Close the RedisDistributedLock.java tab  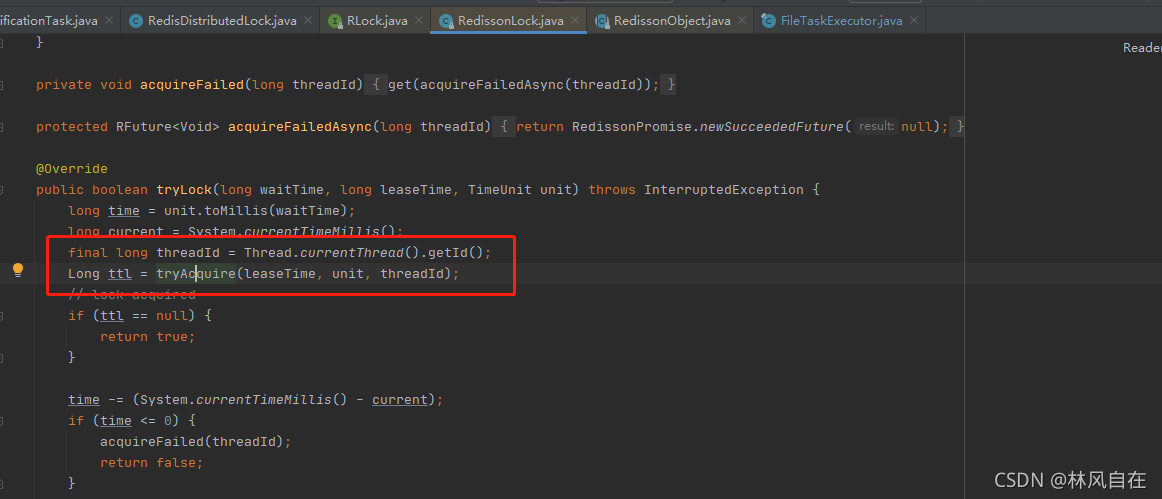tap(310, 21)
